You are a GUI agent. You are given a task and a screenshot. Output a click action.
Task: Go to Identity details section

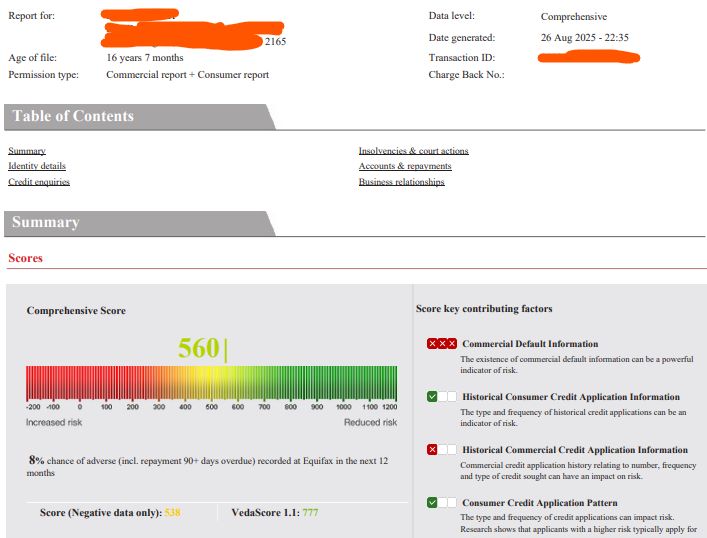click(37, 166)
